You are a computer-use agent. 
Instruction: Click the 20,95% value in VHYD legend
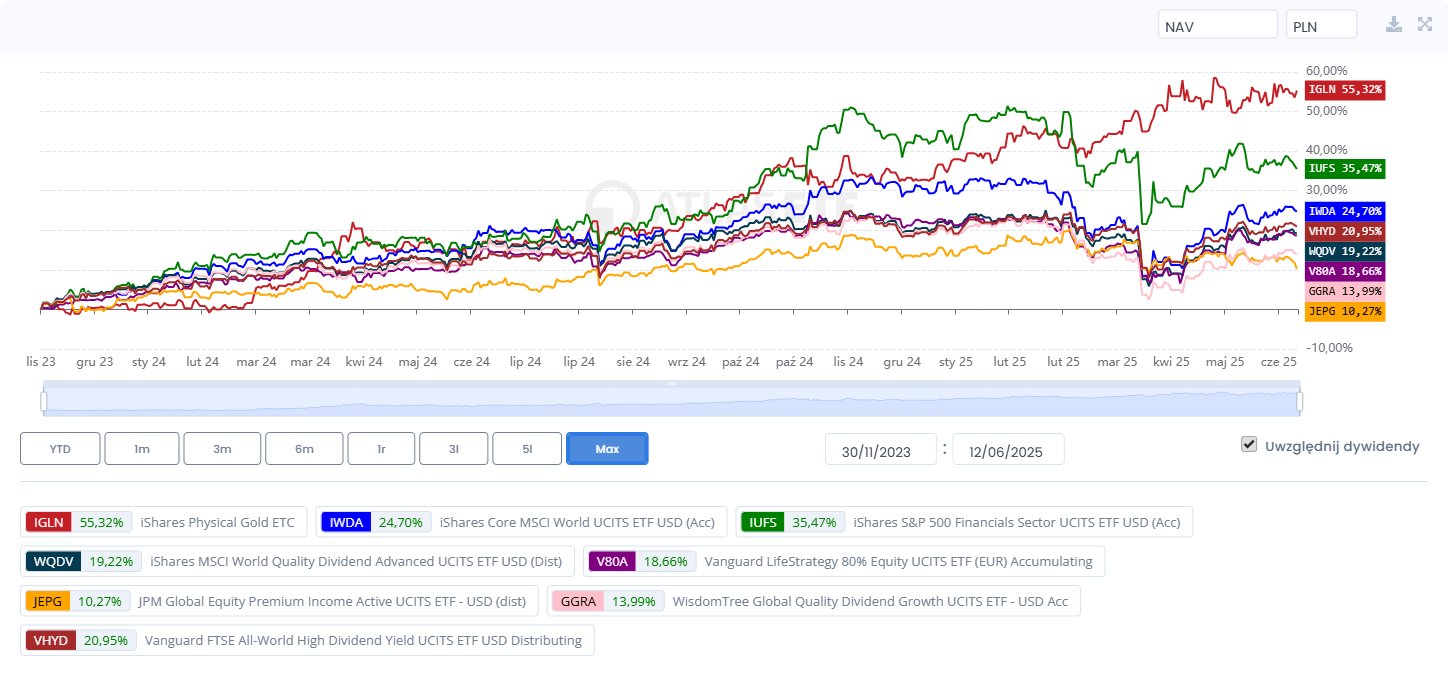(x=107, y=640)
